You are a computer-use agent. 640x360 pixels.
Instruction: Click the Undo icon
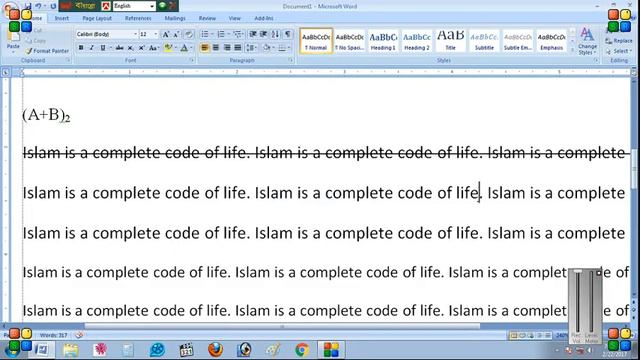tap(38, 6)
